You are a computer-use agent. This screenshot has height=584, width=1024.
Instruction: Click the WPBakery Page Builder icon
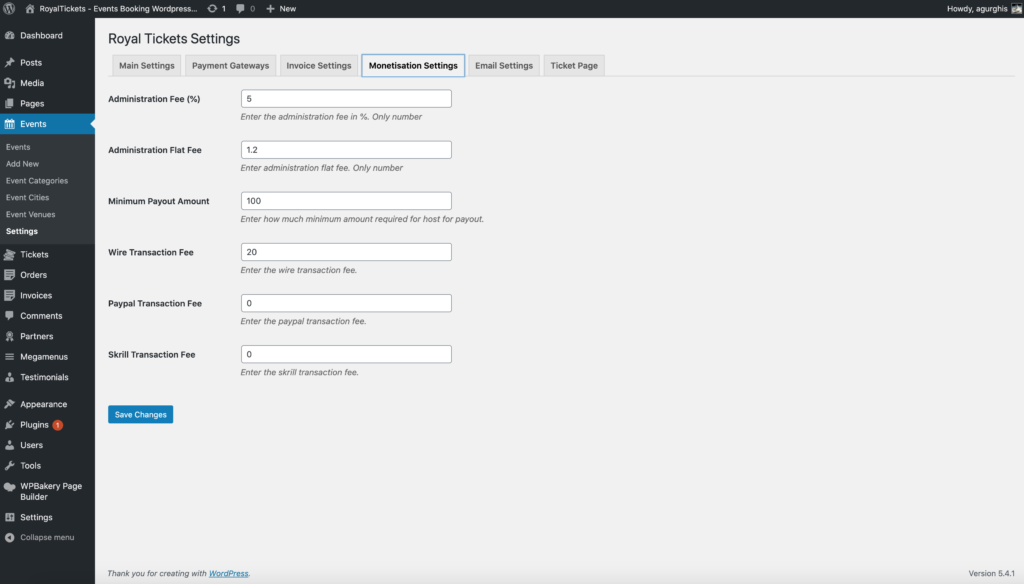point(10,487)
